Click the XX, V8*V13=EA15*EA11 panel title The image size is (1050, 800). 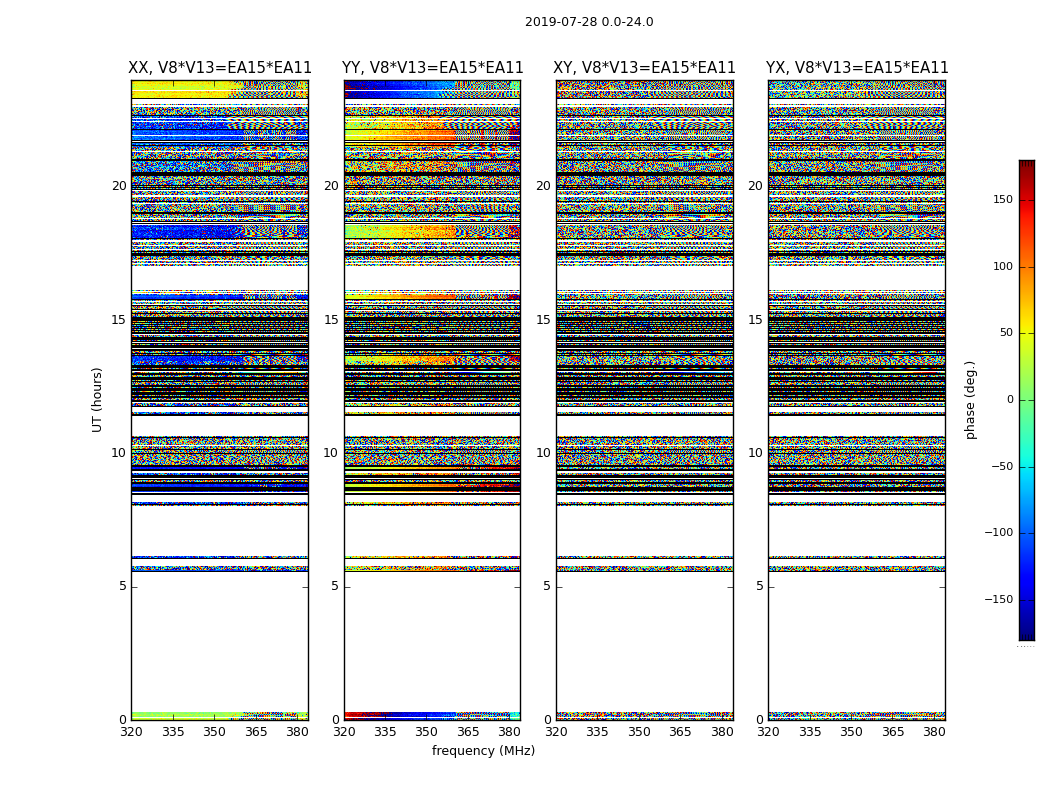pyautogui.click(x=220, y=68)
